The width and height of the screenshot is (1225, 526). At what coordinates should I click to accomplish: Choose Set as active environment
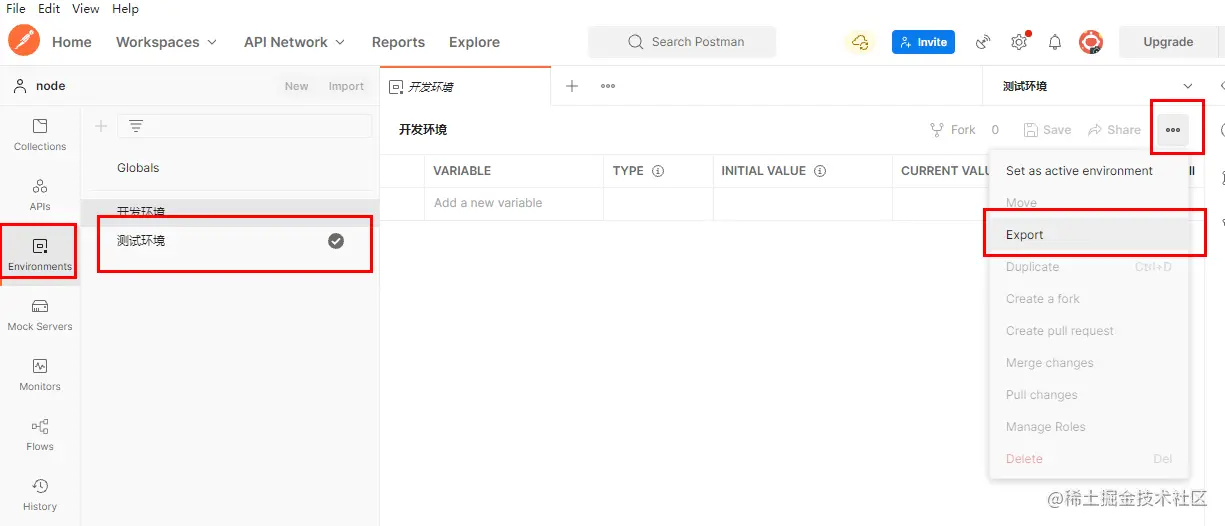(x=1089, y=171)
